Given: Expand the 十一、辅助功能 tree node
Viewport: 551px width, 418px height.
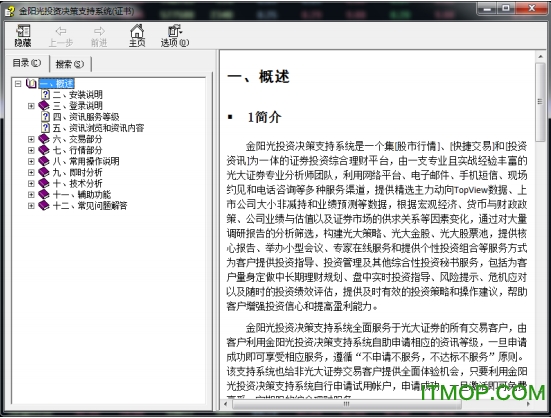Looking at the screenshot, I should click(x=31, y=194).
